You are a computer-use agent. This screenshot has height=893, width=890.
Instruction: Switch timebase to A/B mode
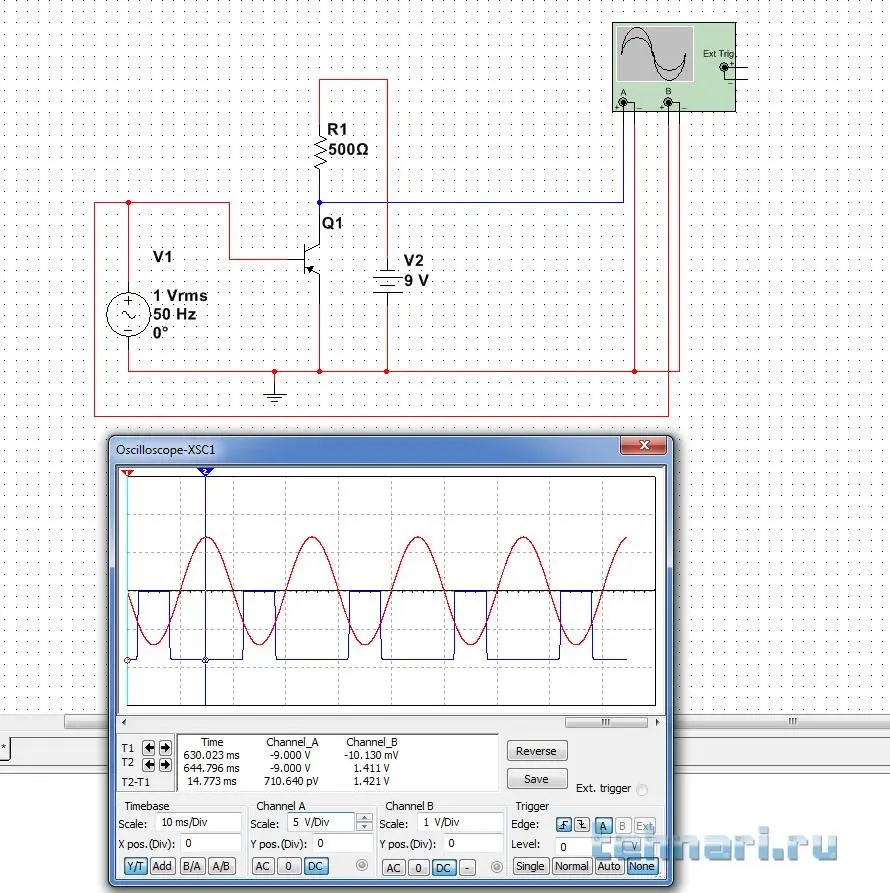pyautogui.click(x=221, y=866)
